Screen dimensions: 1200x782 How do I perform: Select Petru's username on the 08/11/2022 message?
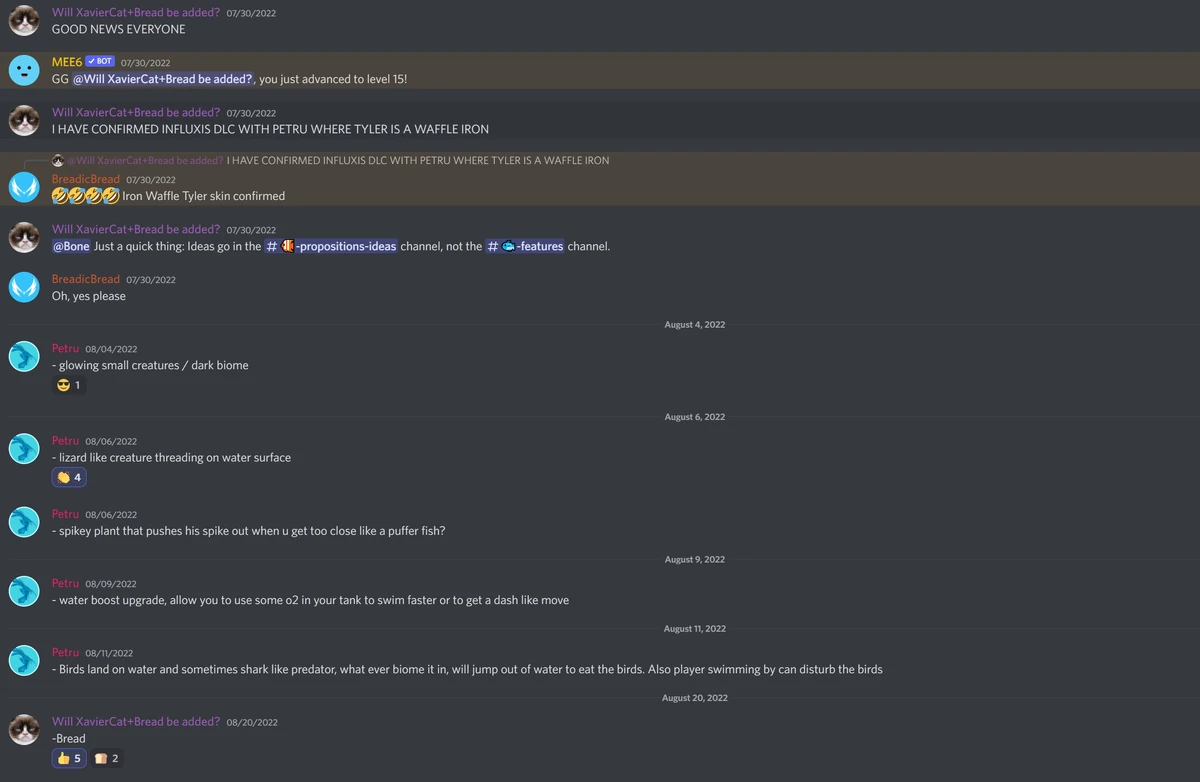coord(65,652)
